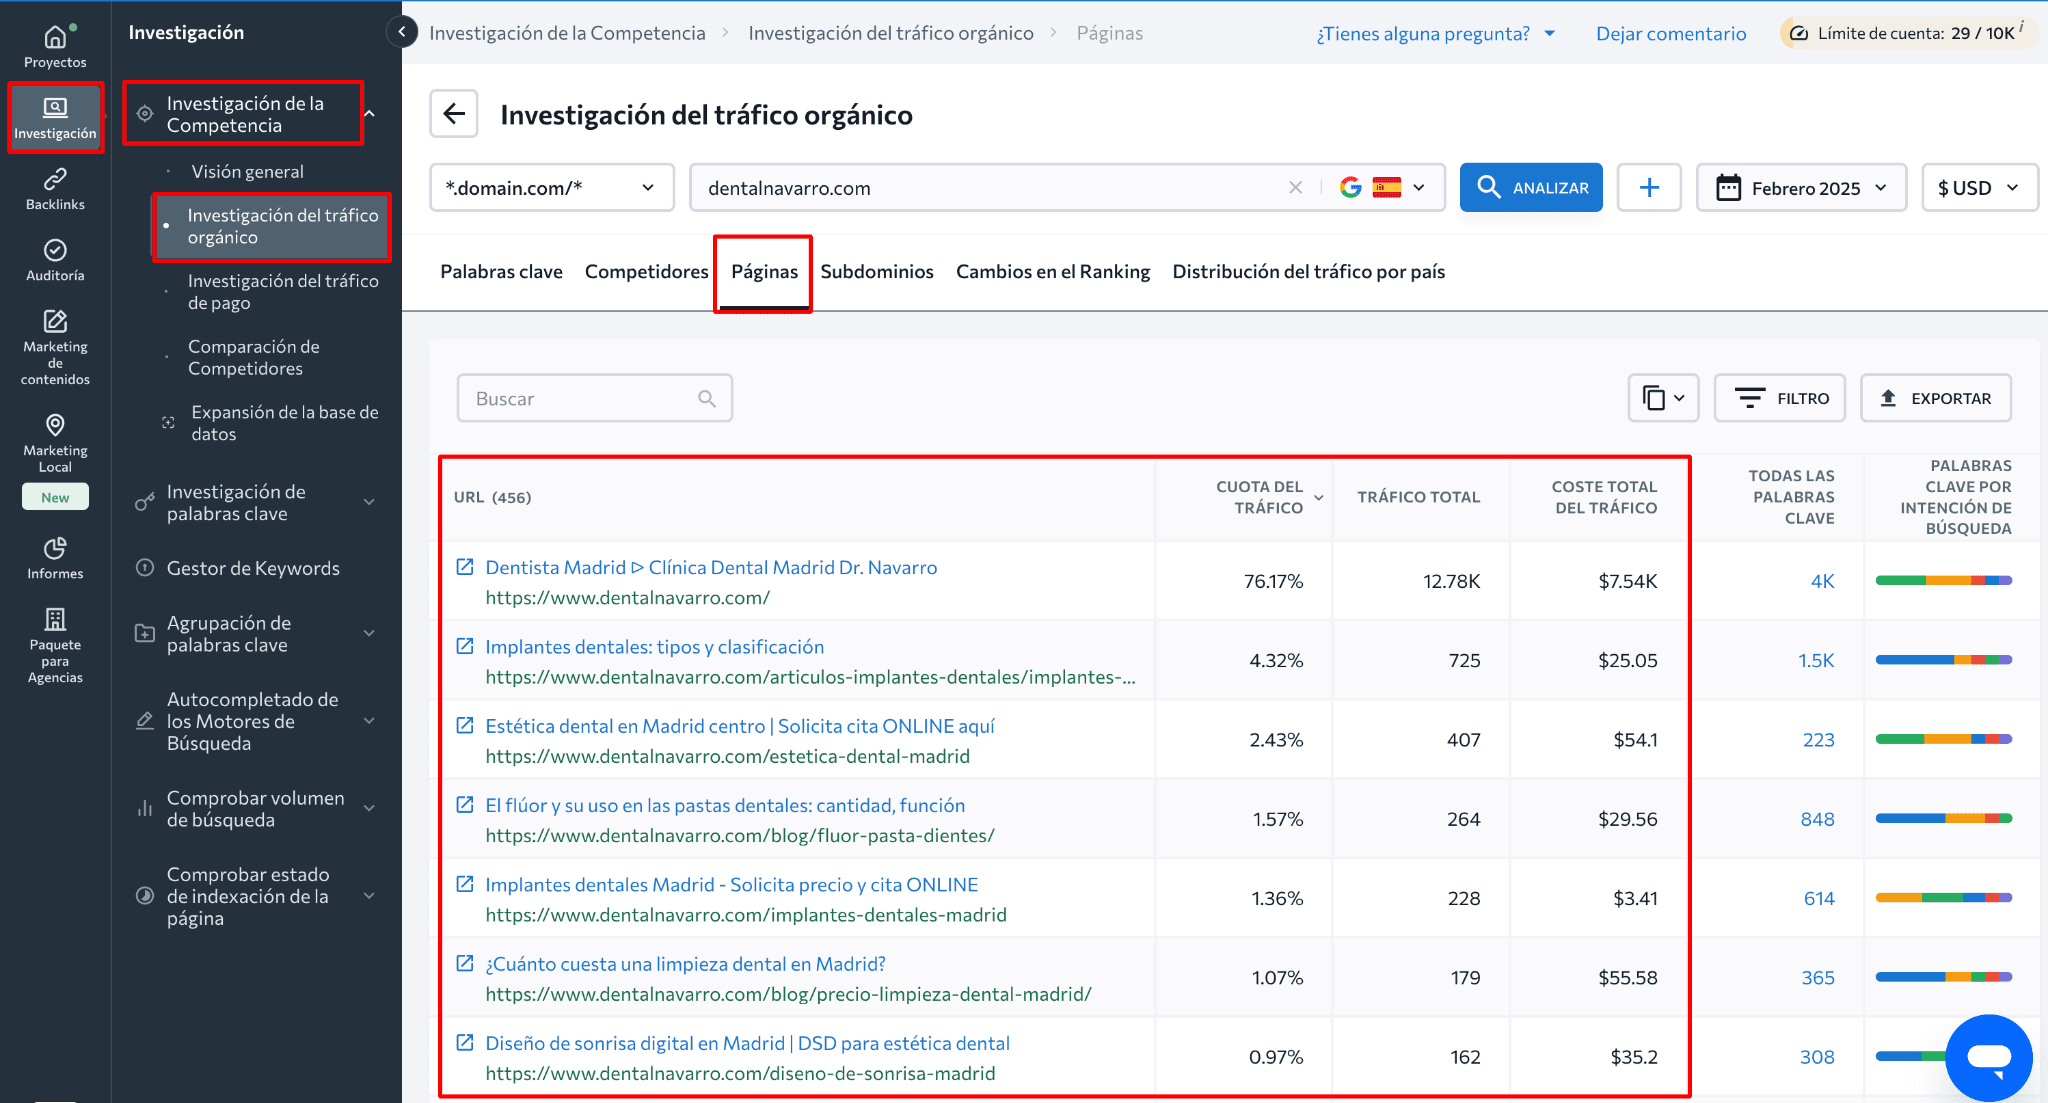Image resolution: width=2048 pixels, height=1103 pixels.
Task: Click the FILTRO button
Action: pos(1780,398)
